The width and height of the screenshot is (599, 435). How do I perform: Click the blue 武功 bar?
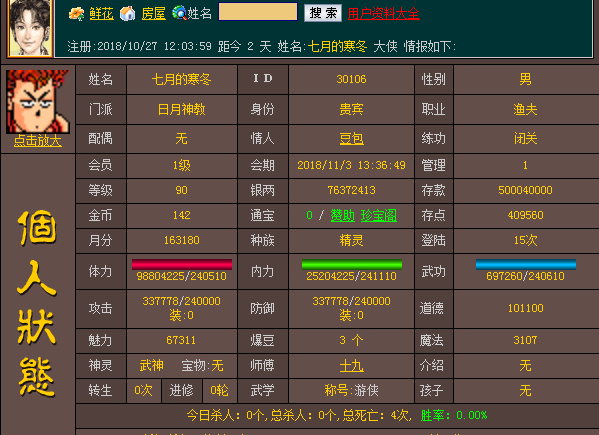[x=526, y=264]
